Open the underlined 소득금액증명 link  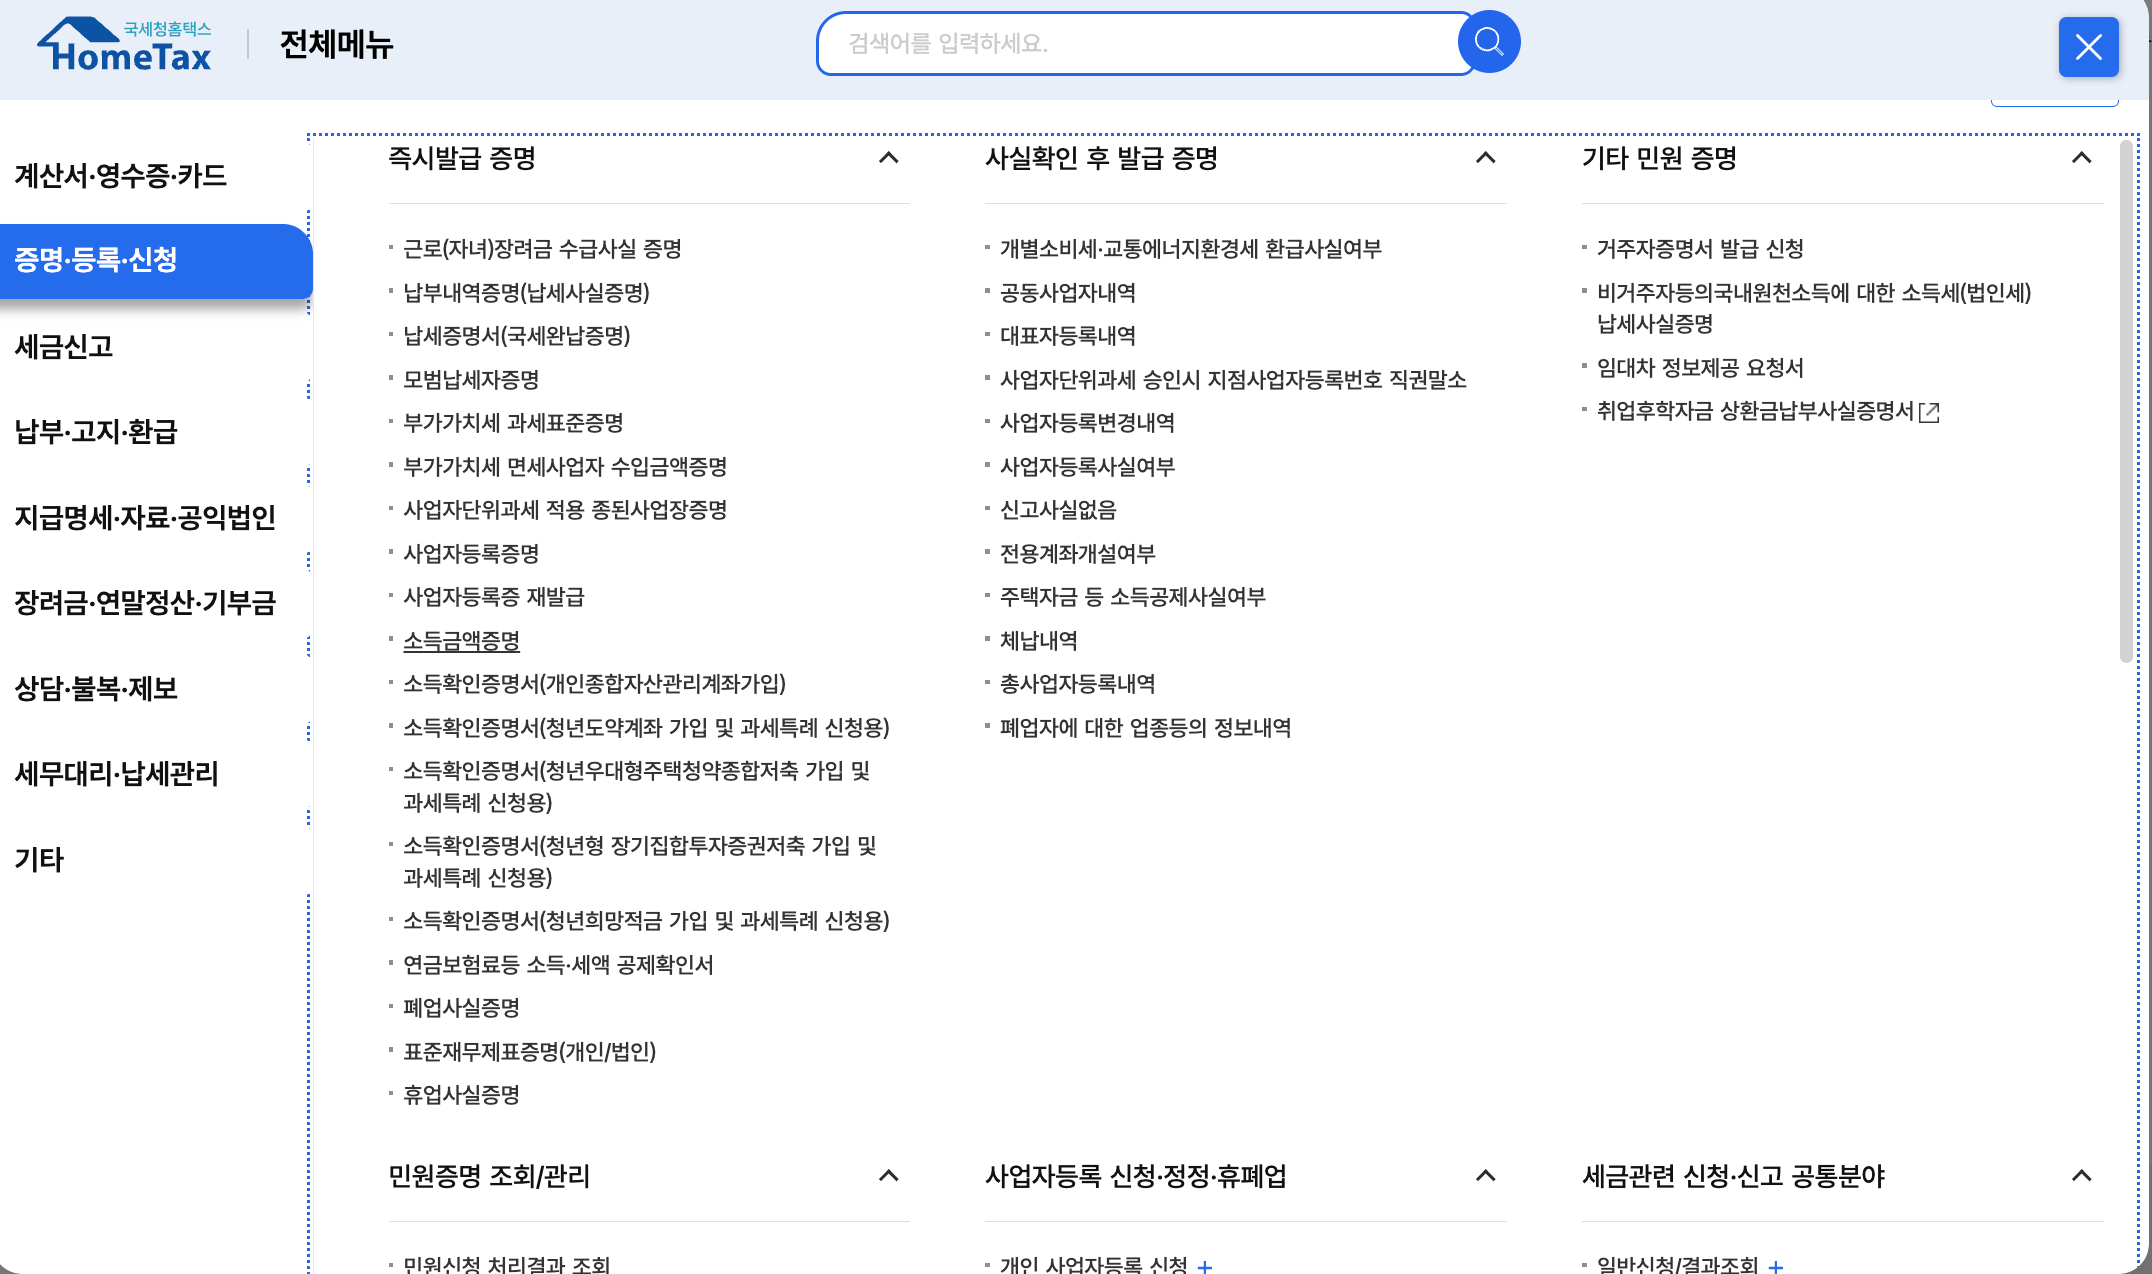pos(461,641)
